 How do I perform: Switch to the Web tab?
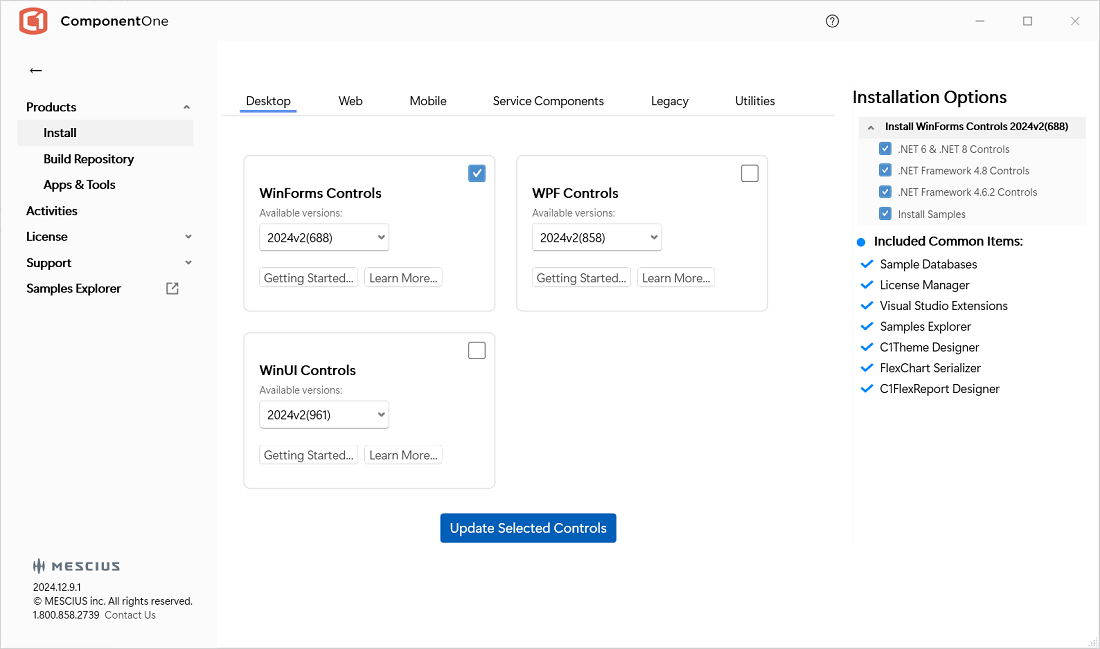(x=350, y=101)
